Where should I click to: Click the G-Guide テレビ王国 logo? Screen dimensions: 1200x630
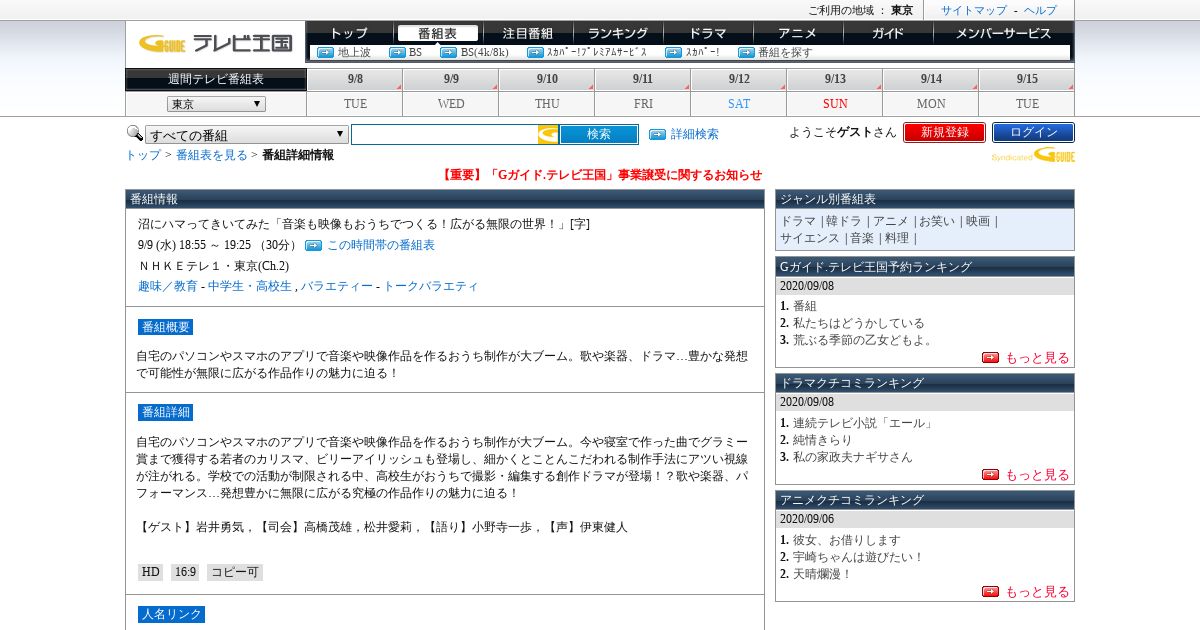click(215, 43)
